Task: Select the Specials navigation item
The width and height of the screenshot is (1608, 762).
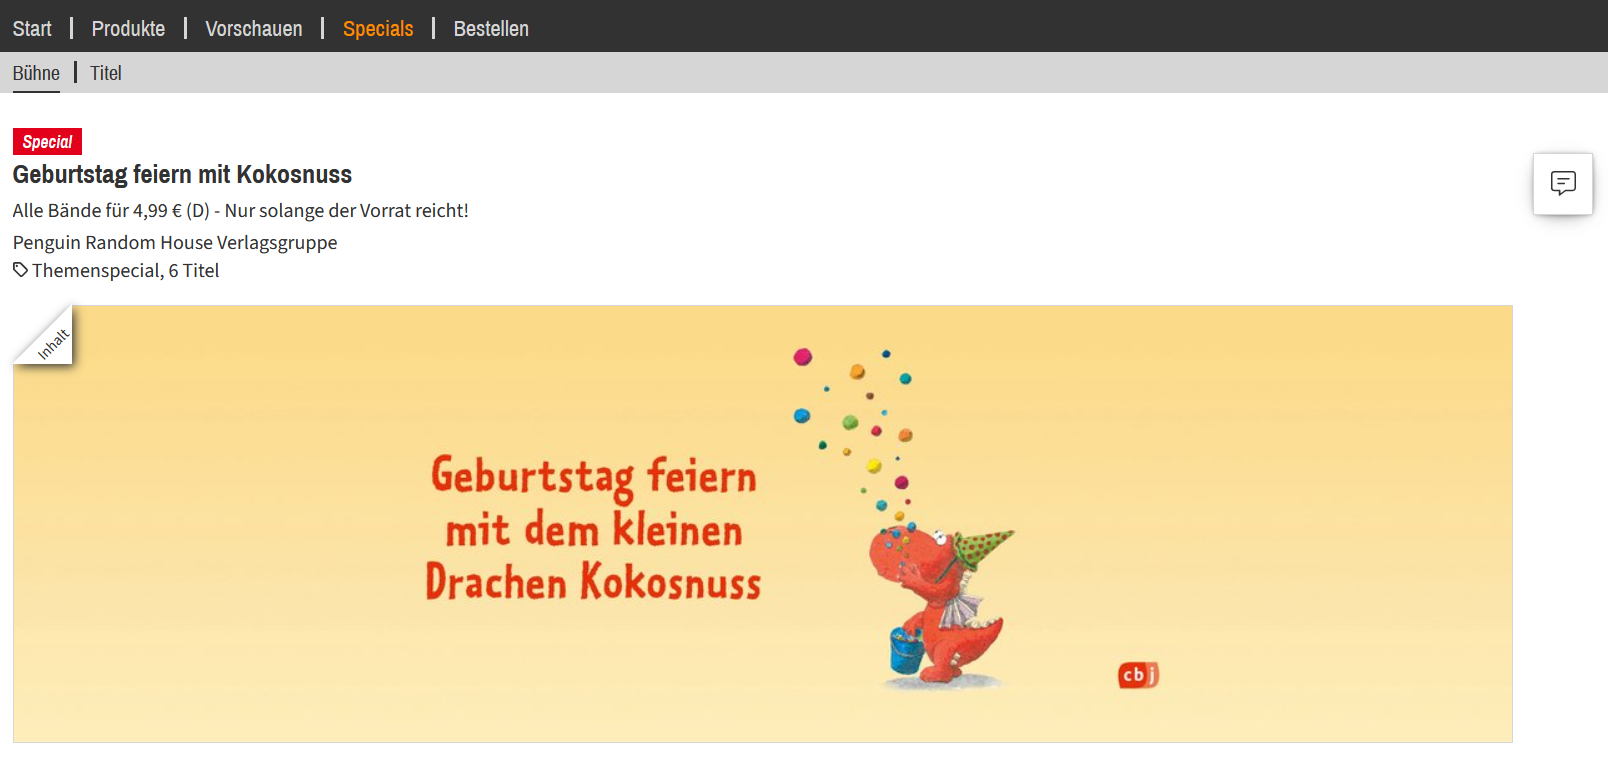Action: pyautogui.click(x=378, y=29)
